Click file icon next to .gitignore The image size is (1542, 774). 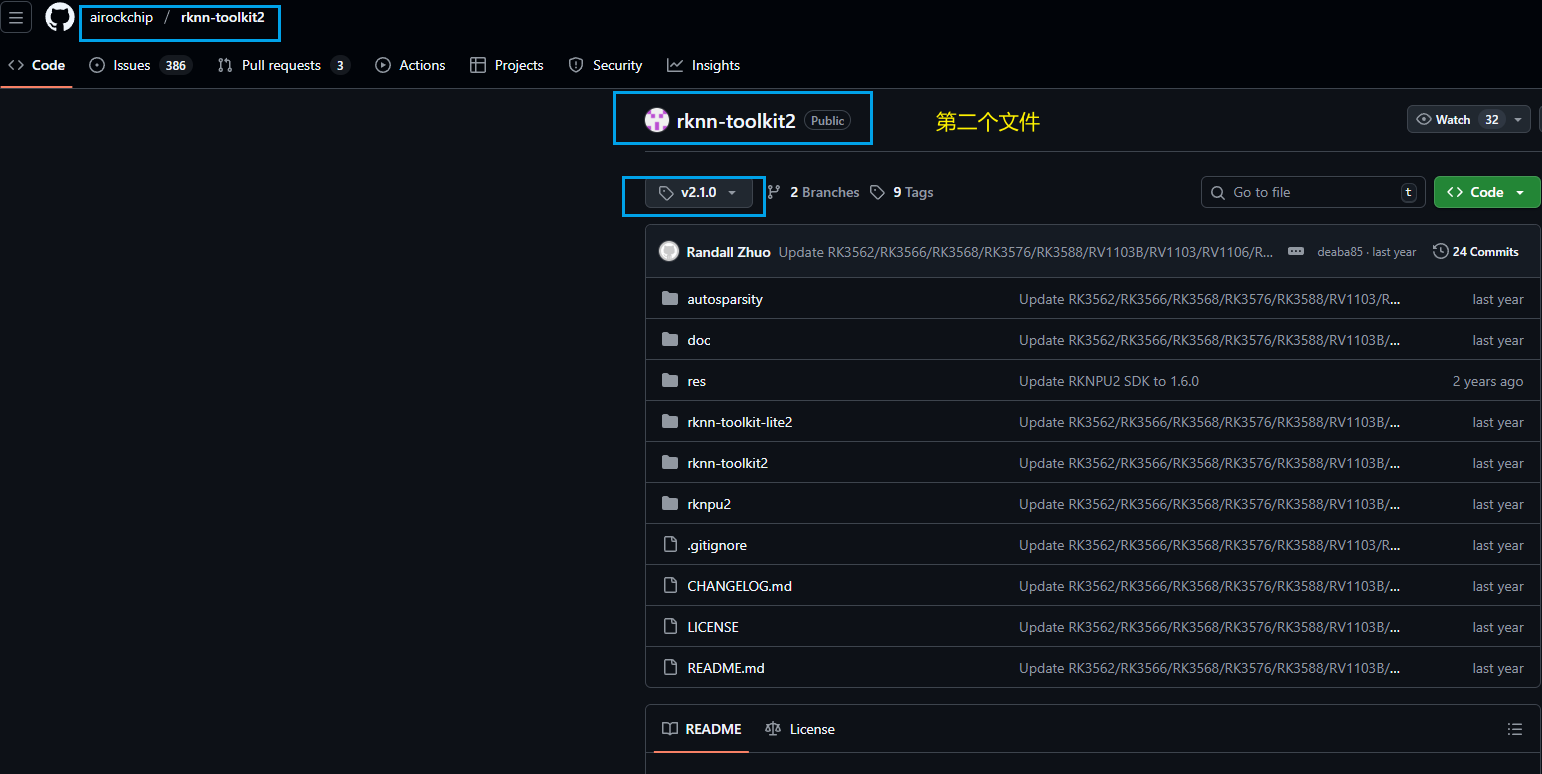tap(670, 545)
